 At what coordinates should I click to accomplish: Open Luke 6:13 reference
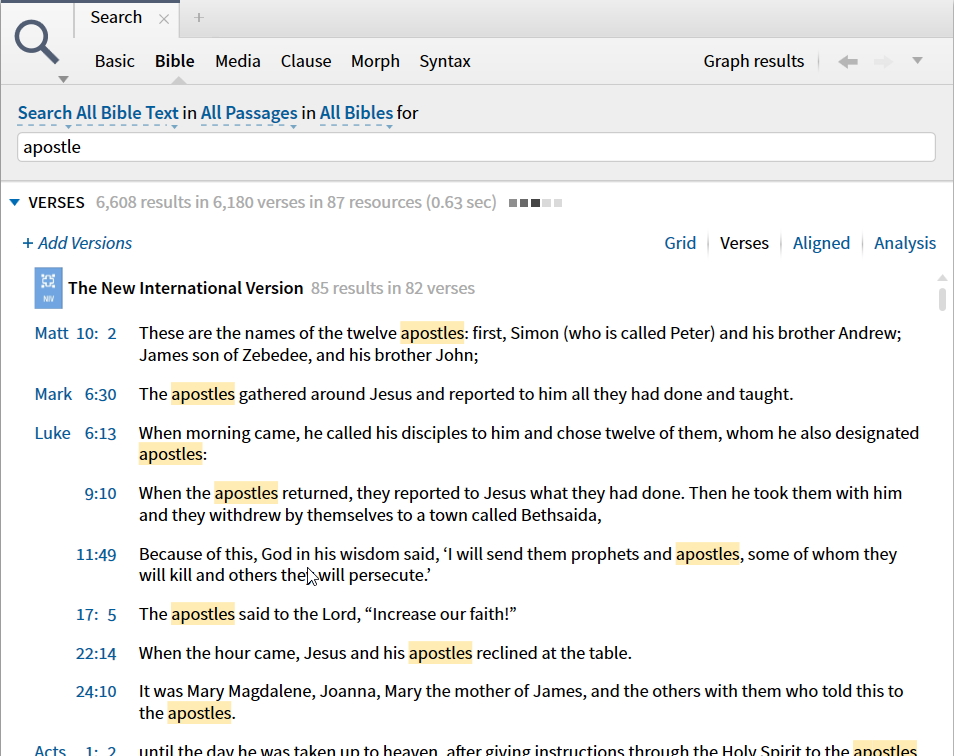75,433
